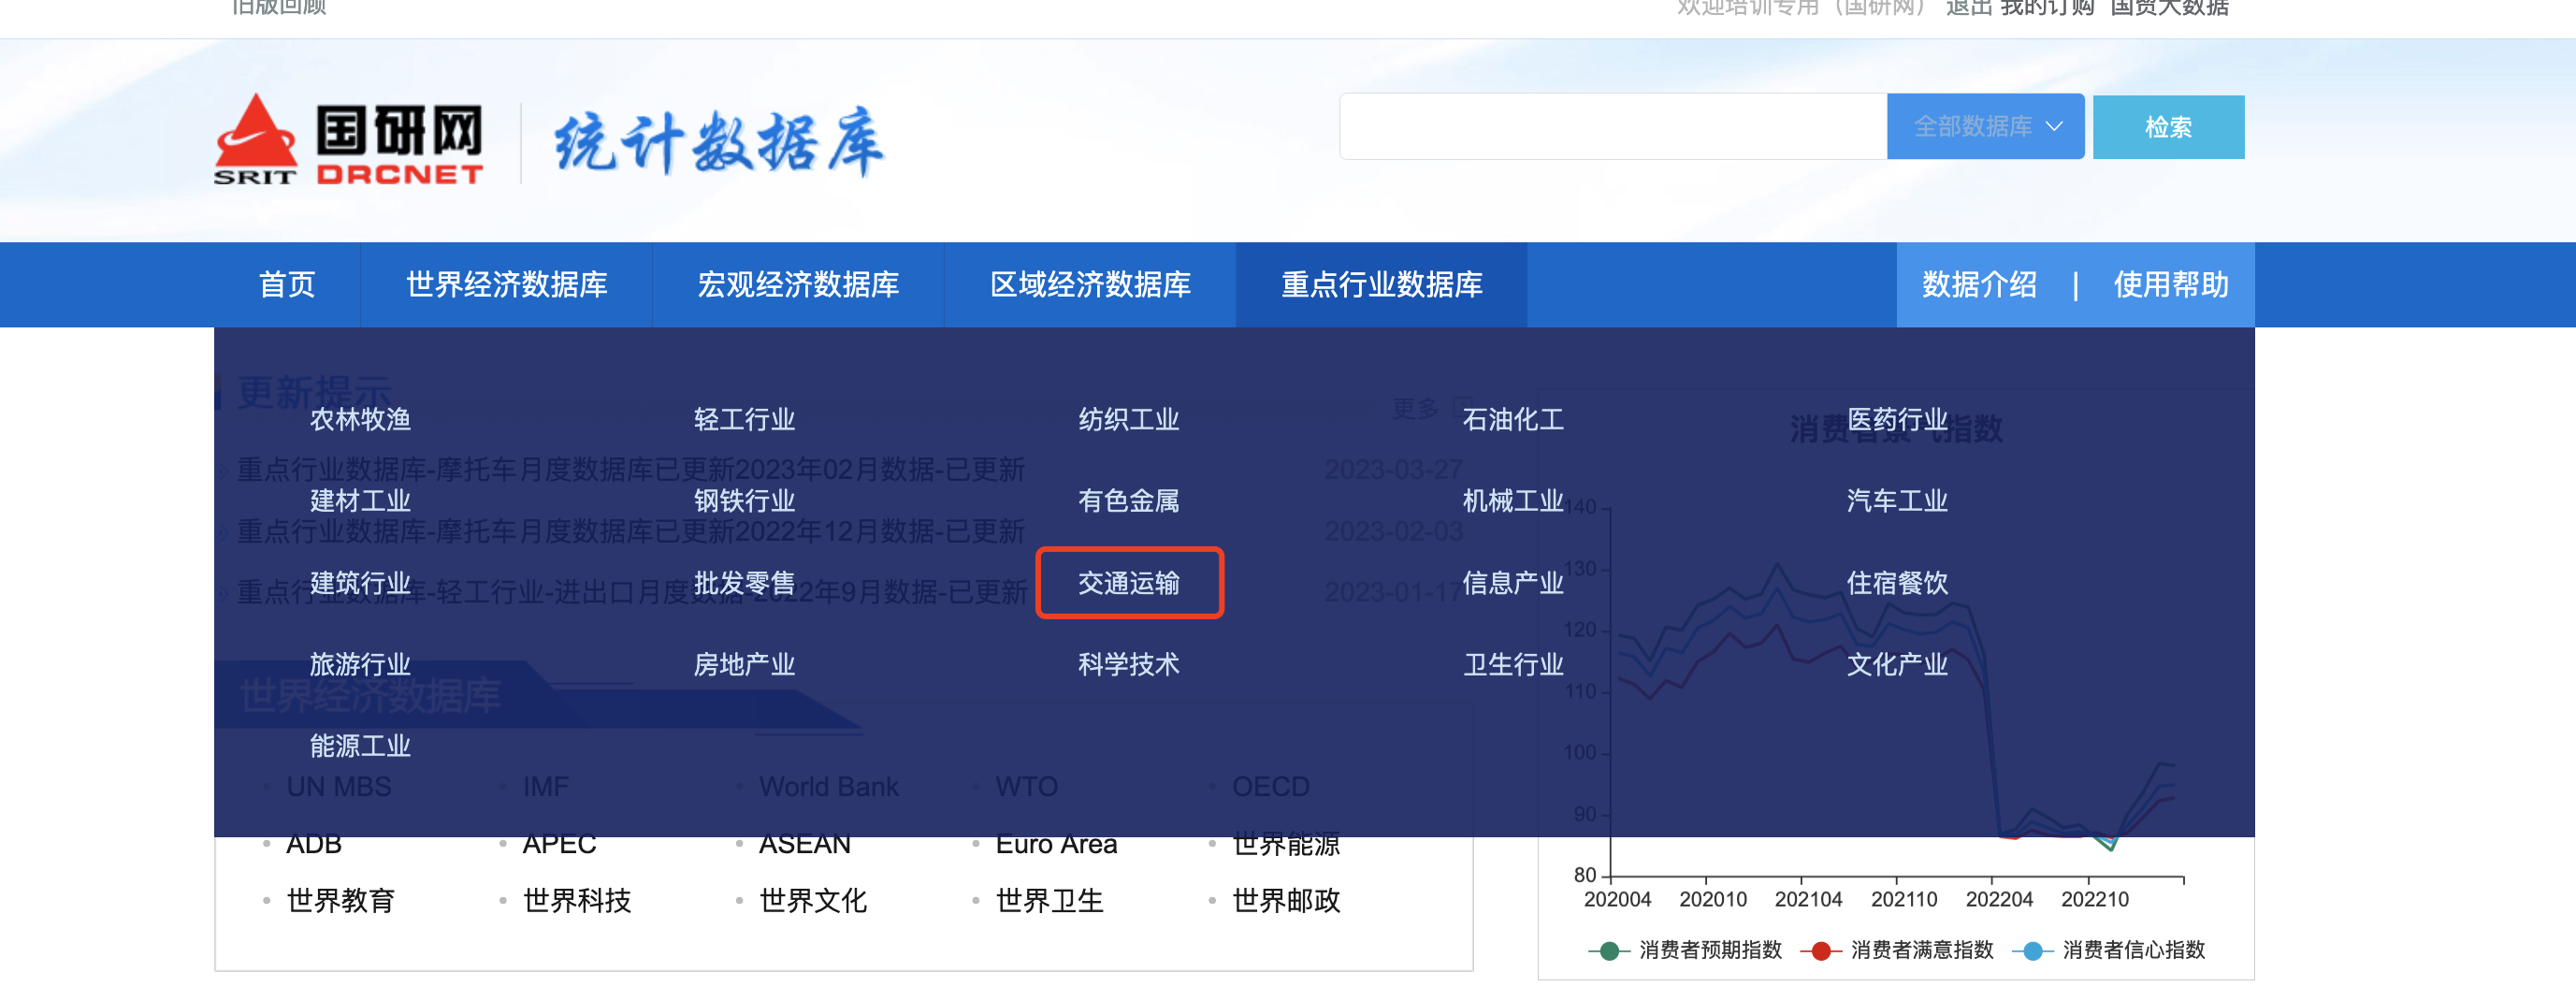Select 房地产业 industry
The image size is (2576, 1001).
click(744, 665)
